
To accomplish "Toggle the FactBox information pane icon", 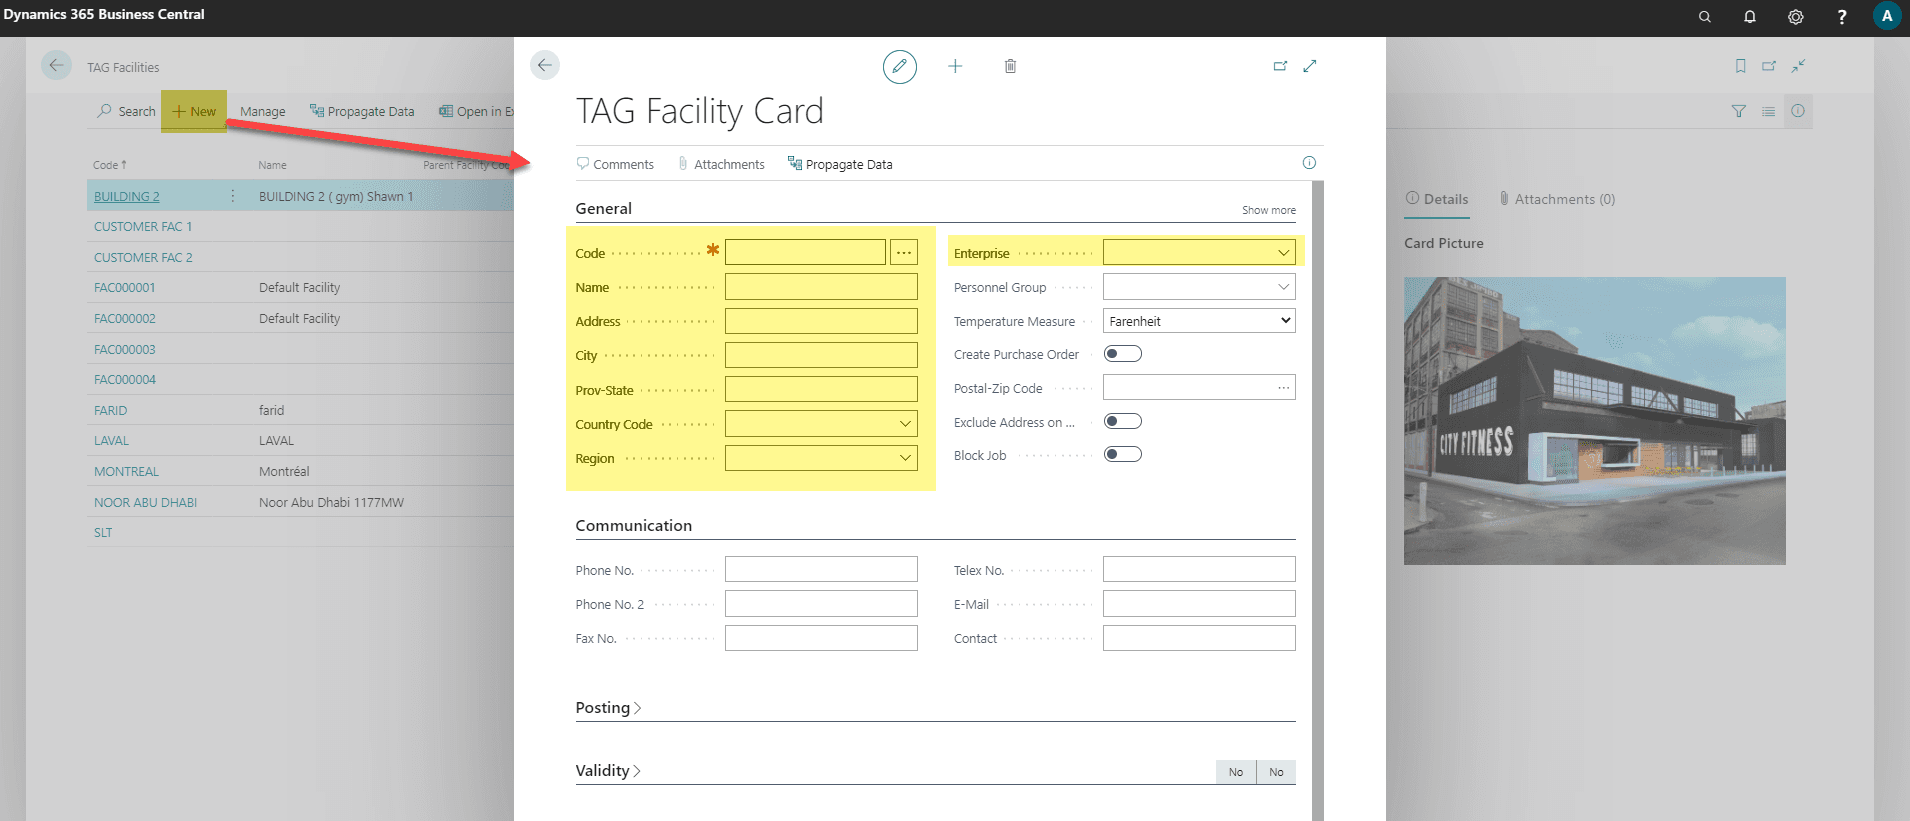I will pos(1798,111).
